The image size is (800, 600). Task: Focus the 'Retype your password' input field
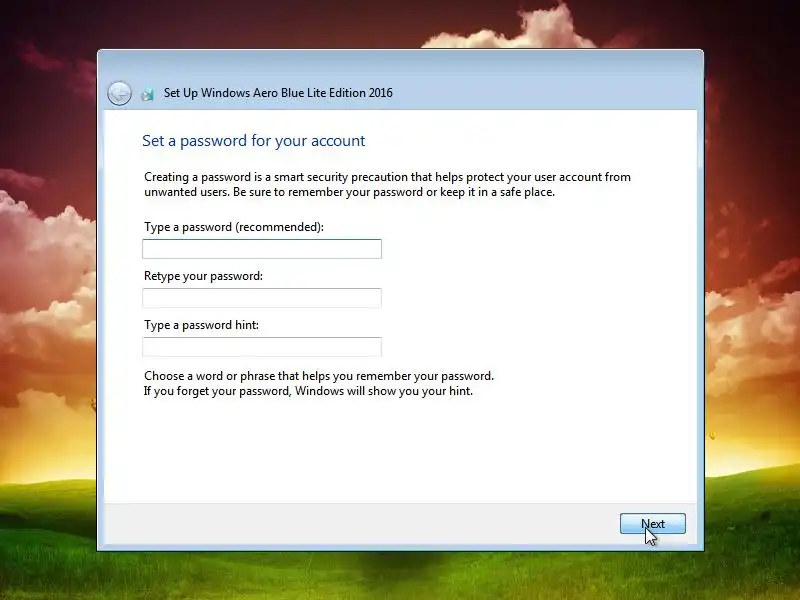(x=262, y=298)
